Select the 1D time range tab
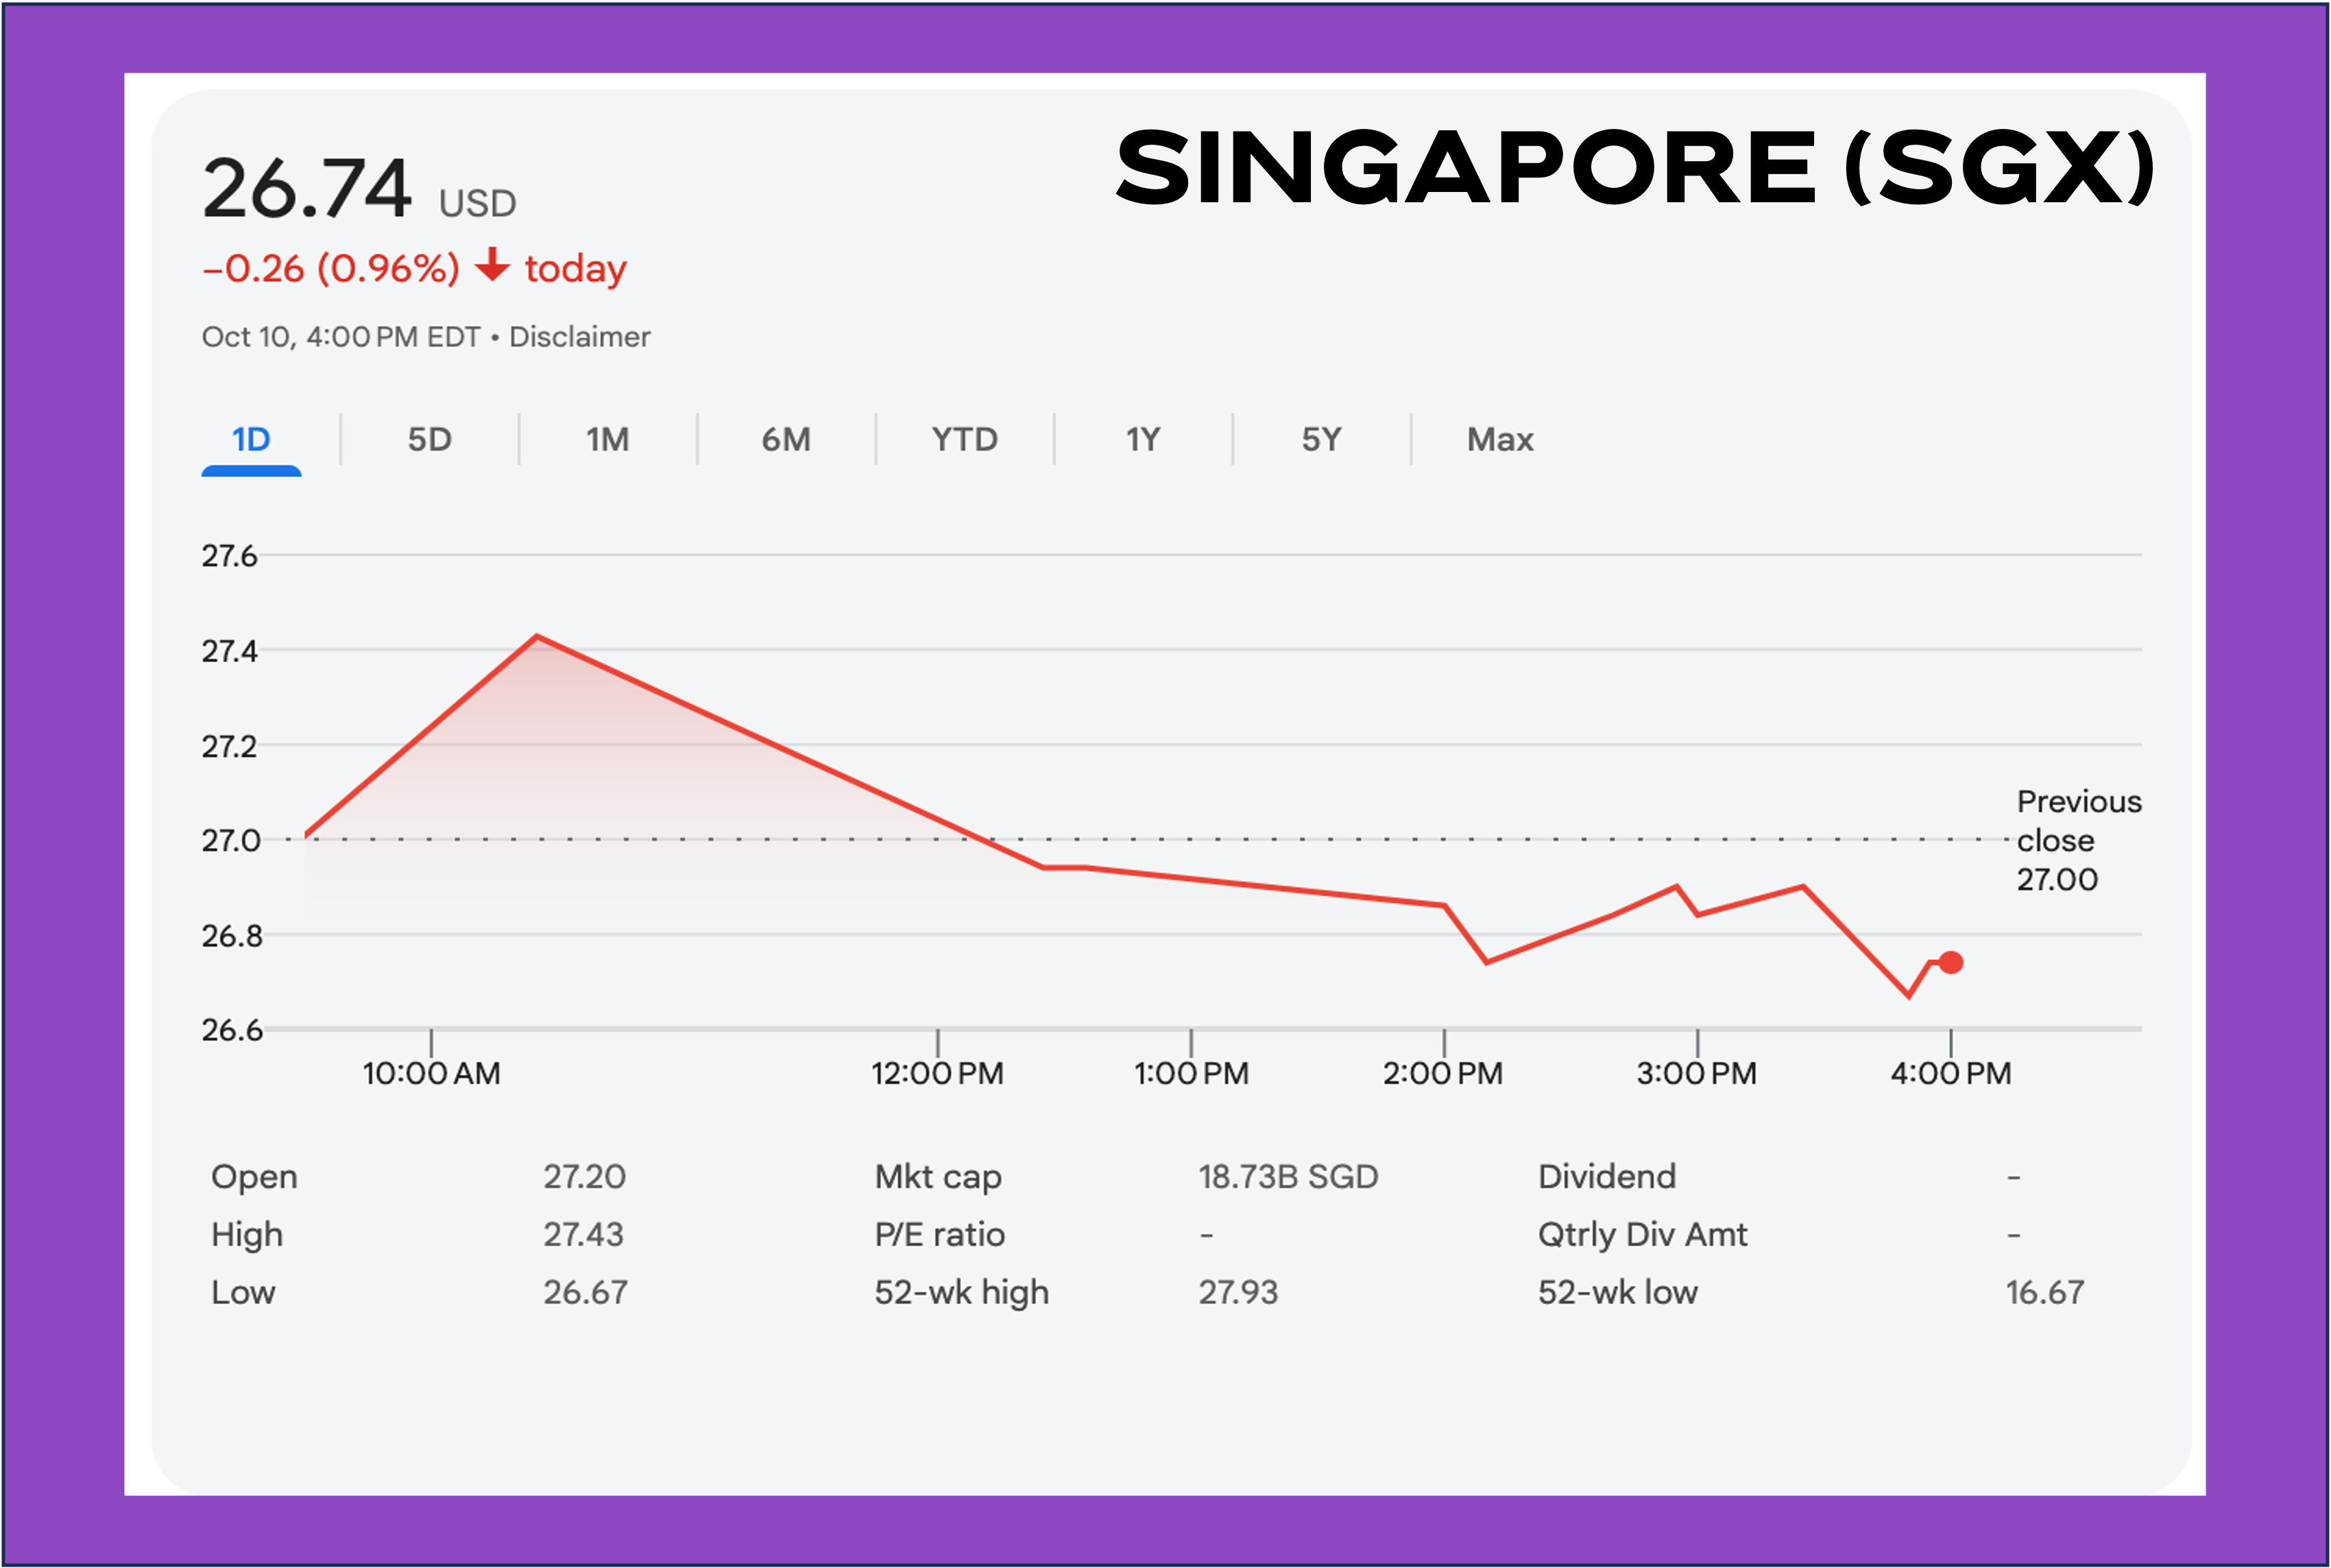Screen dimensions: 2331x1568 coord(251,440)
